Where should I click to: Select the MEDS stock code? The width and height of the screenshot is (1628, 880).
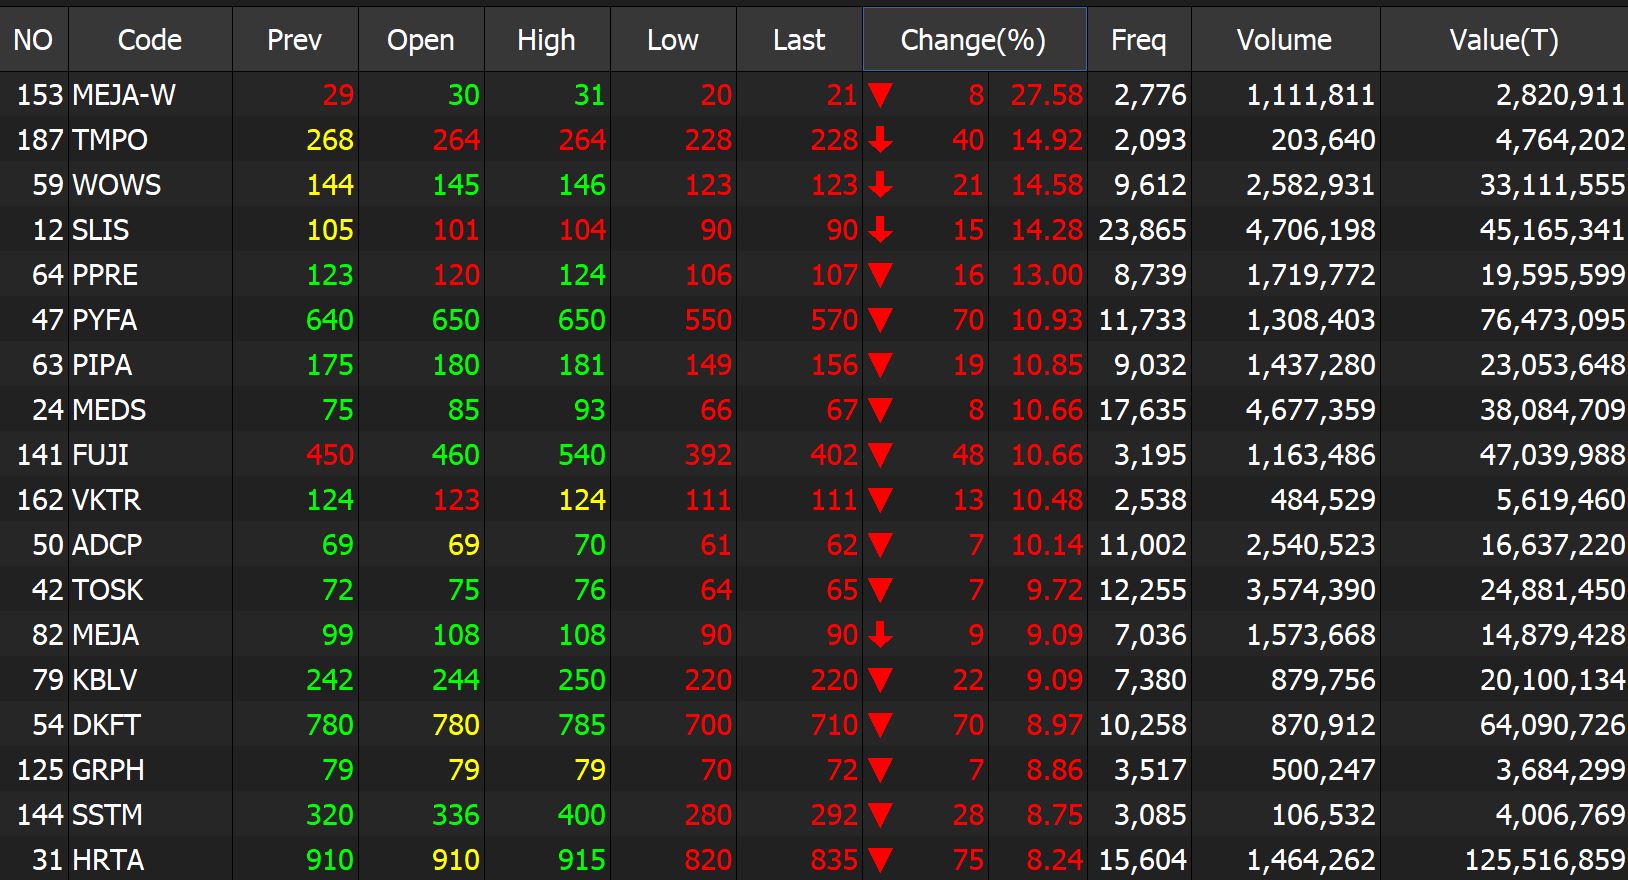point(109,410)
